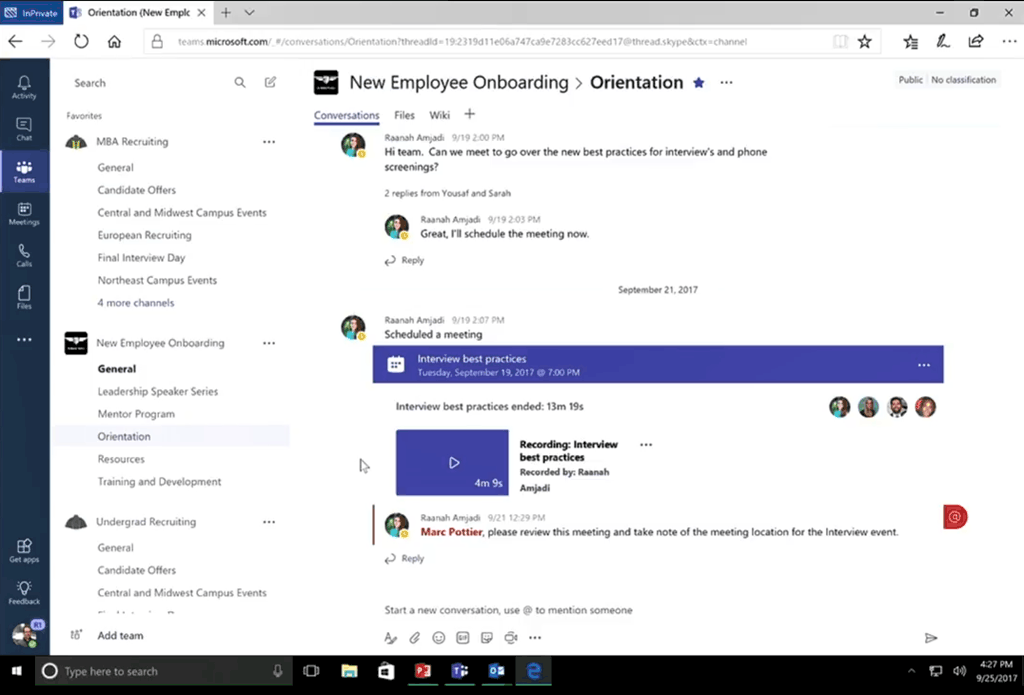Open the Activity feed in sidebar
The image size is (1024, 695).
[24, 87]
